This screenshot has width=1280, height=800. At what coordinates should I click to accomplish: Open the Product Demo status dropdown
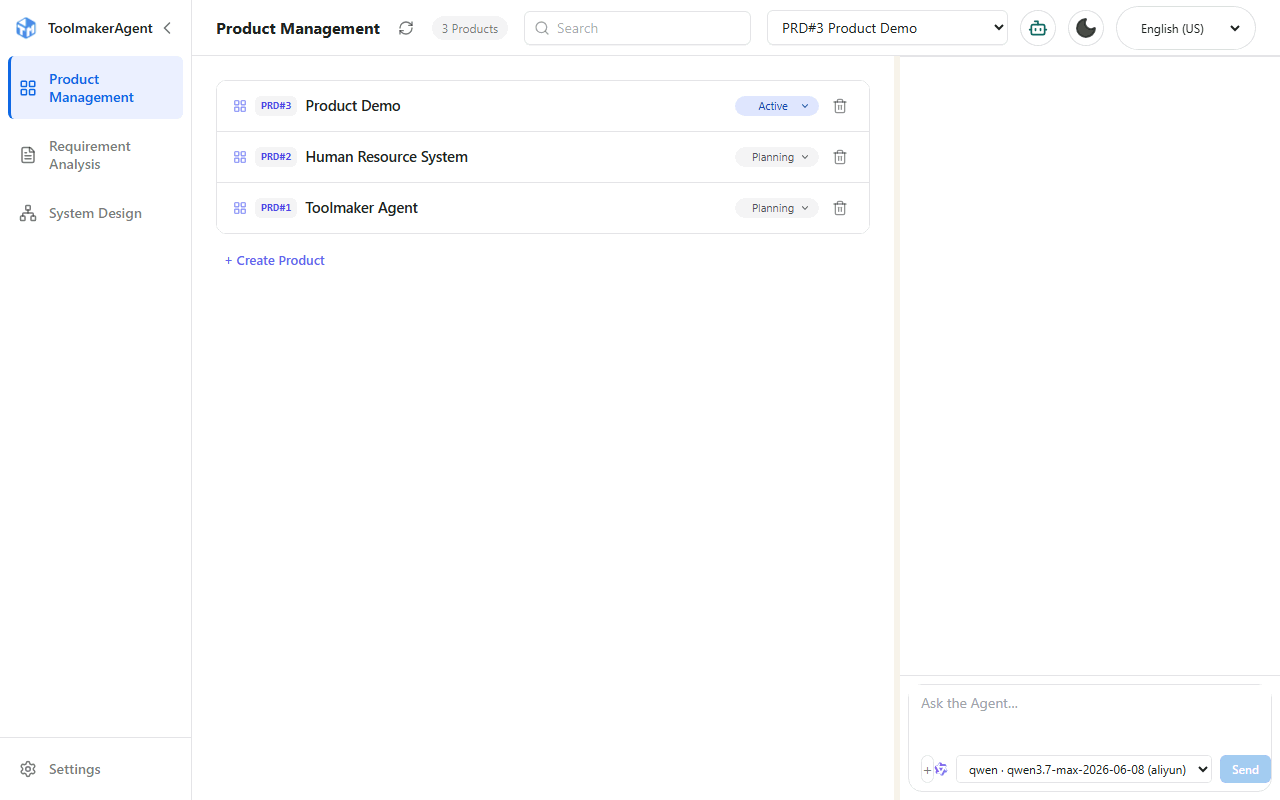pos(777,106)
